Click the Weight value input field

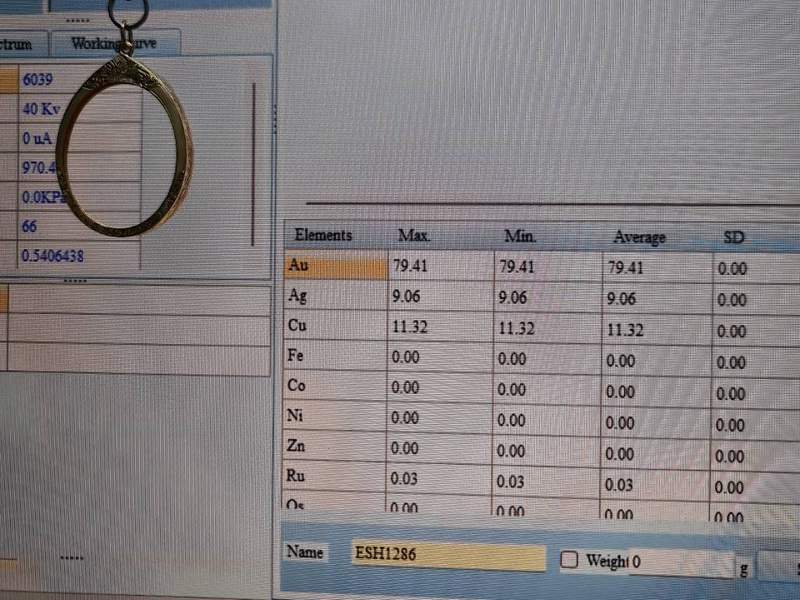[x=680, y=562]
